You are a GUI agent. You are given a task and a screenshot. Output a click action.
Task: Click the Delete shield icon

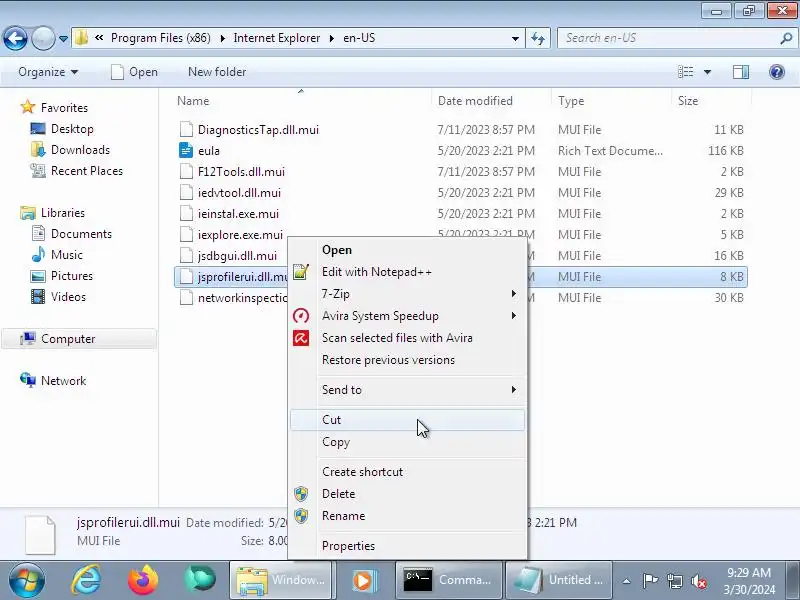301,494
